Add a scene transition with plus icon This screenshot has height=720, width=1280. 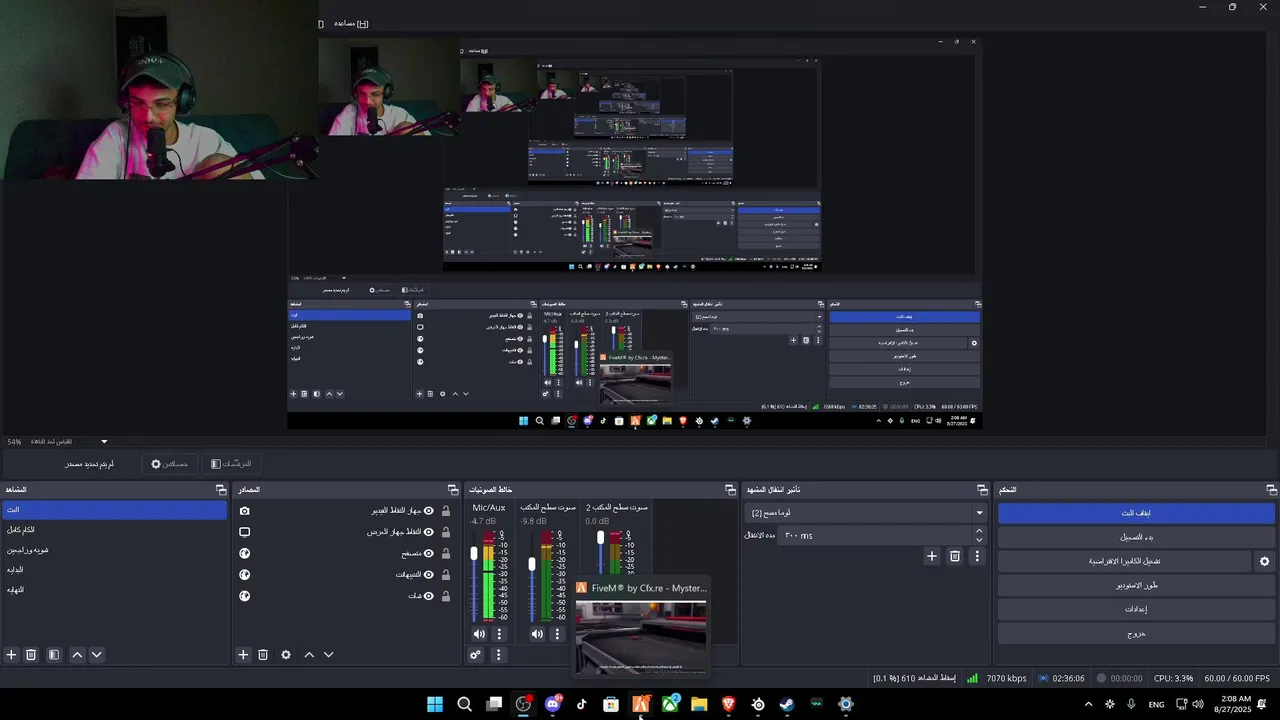pyautogui.click(x=932, y=556)
